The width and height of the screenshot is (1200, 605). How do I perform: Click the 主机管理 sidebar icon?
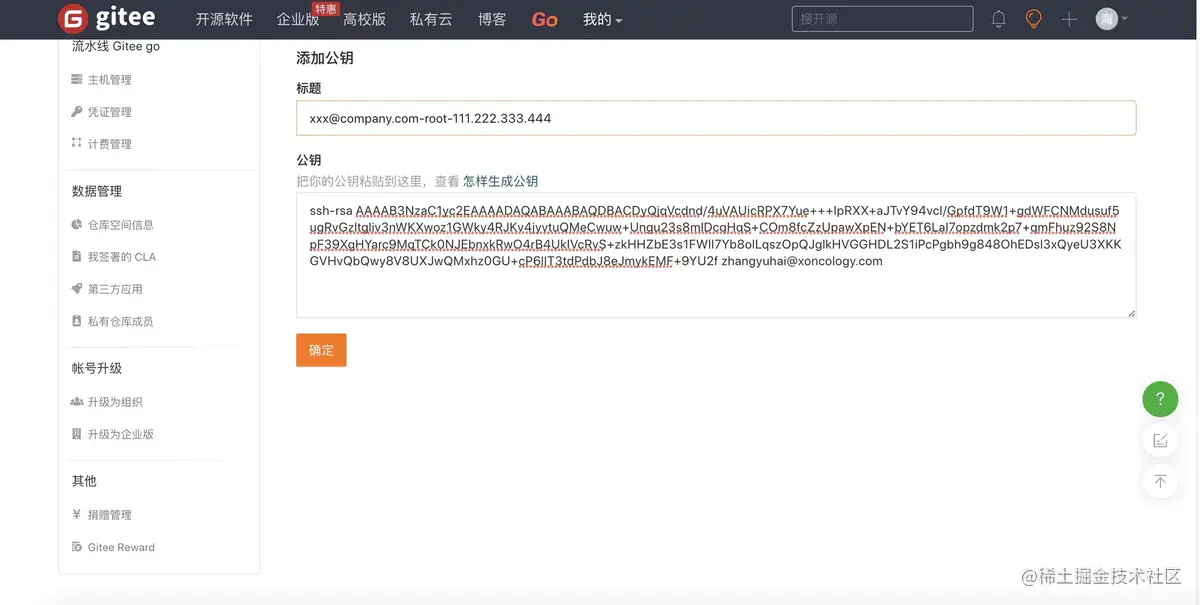tap(77, 79)
